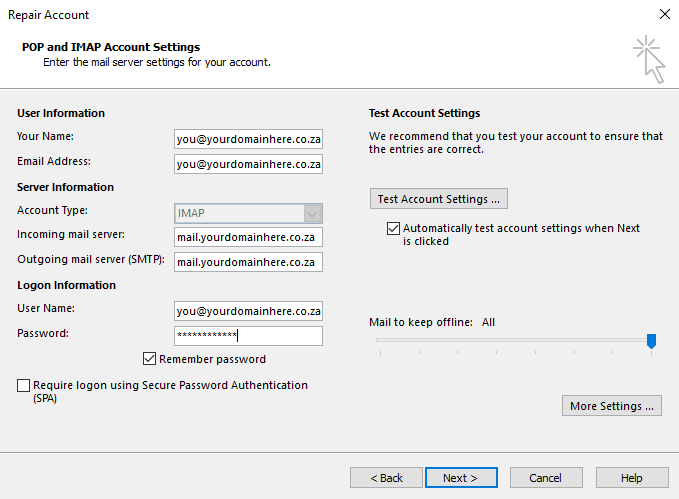Cancel the account repair wizard
The image size is (679, 499).
[546, 478]
